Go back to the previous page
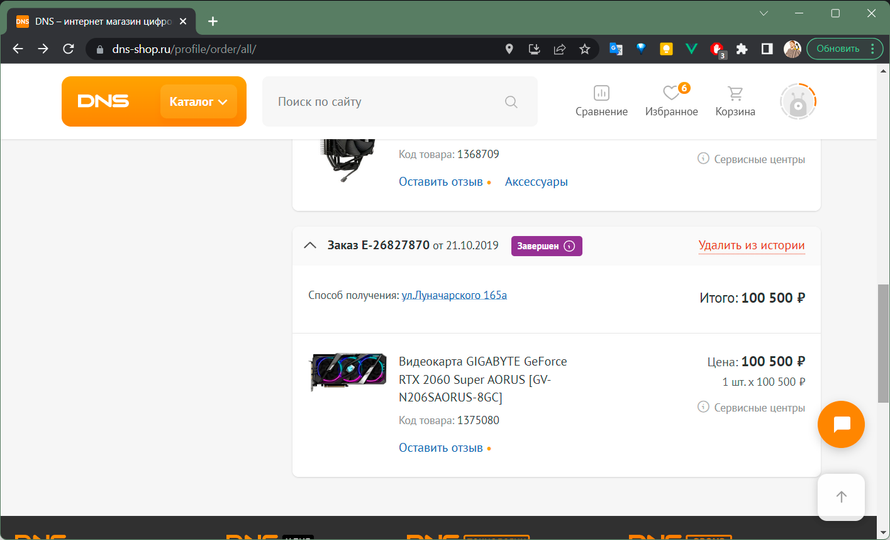Viewport: 890px width, 540px height. (x=18, y=49)
